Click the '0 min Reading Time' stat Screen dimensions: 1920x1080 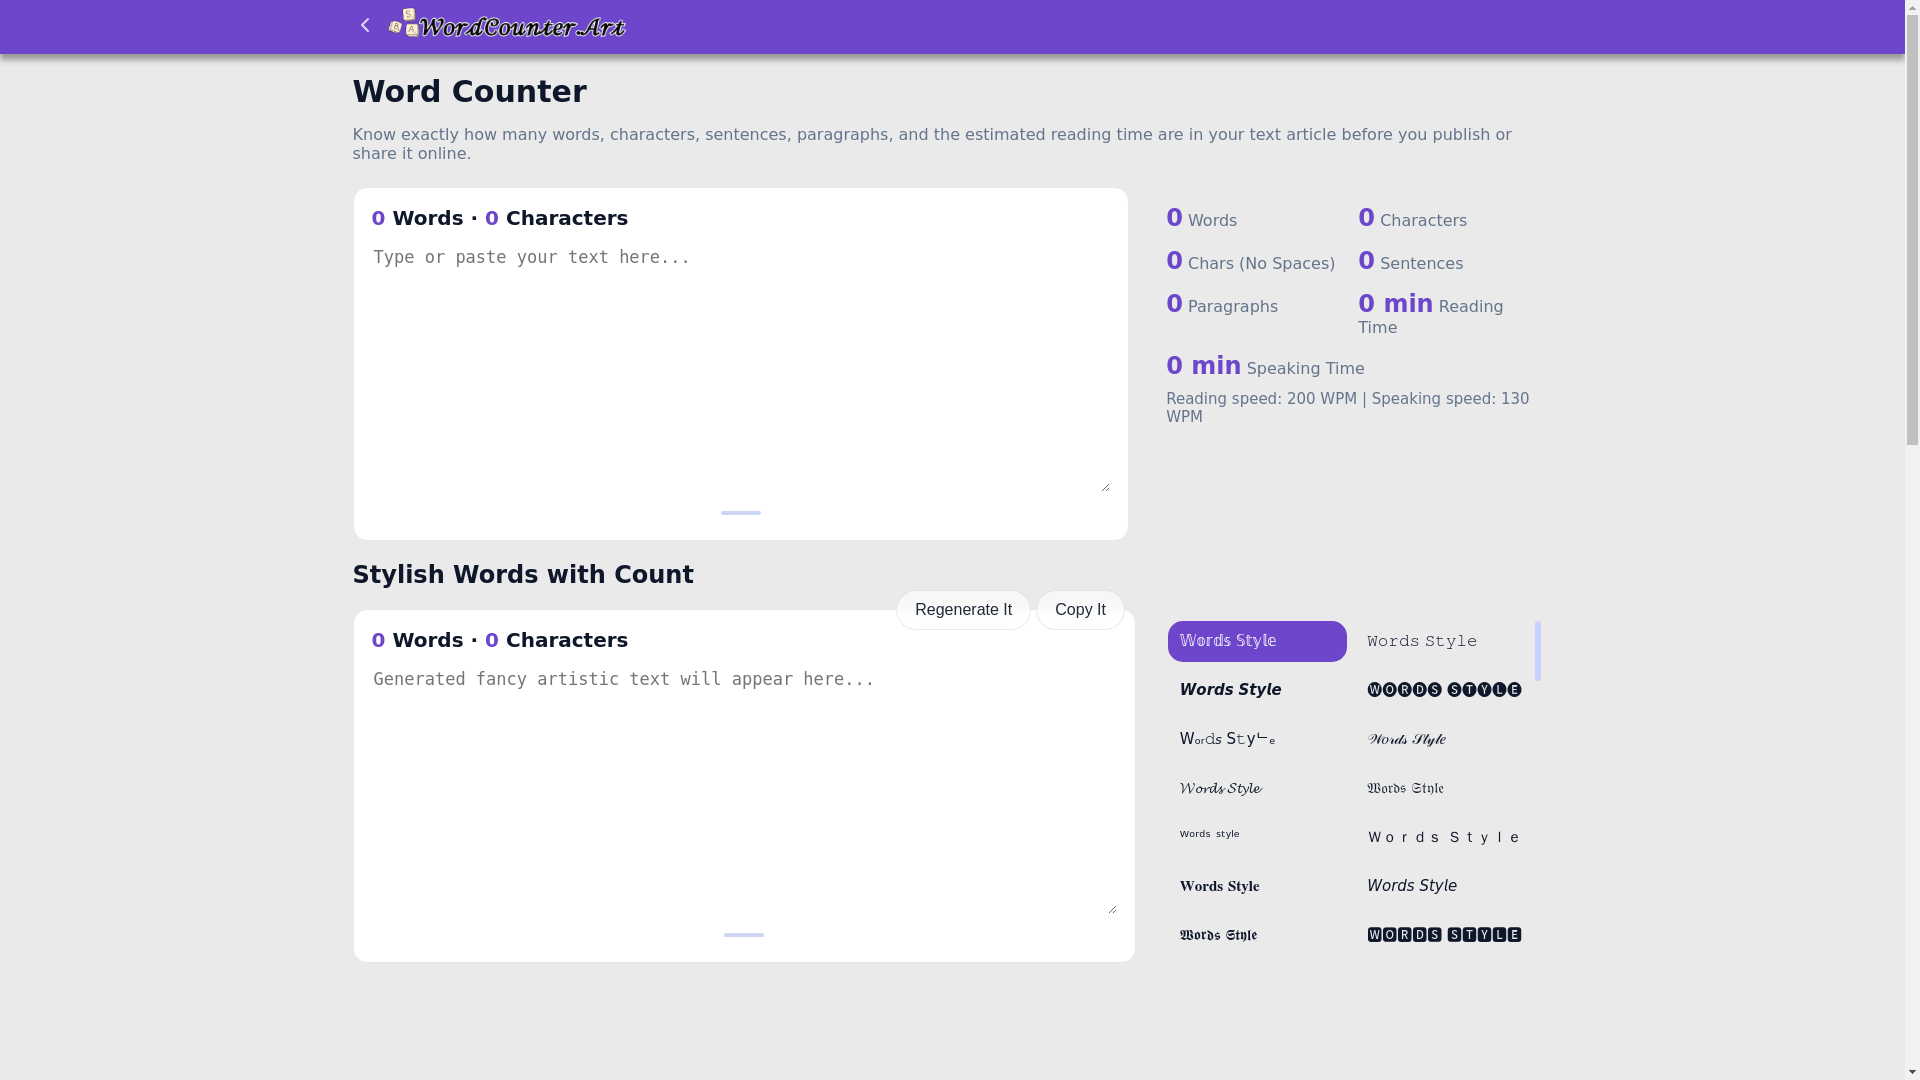pos(1445,314)
